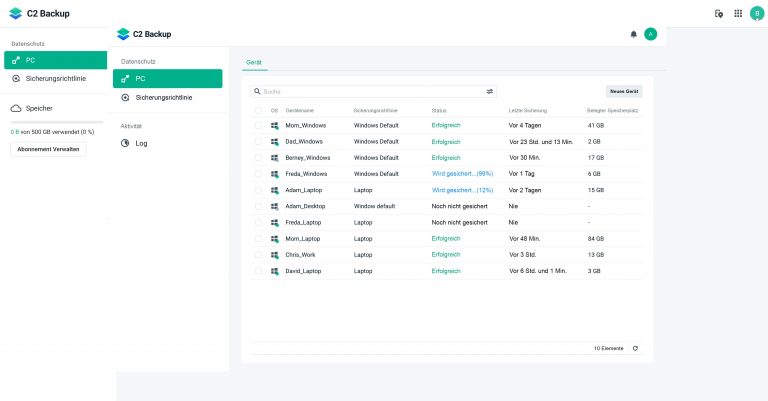768x401 pixels.
Task: Click the C2 Backup logo at top left
Action: [x=15, y=13]
